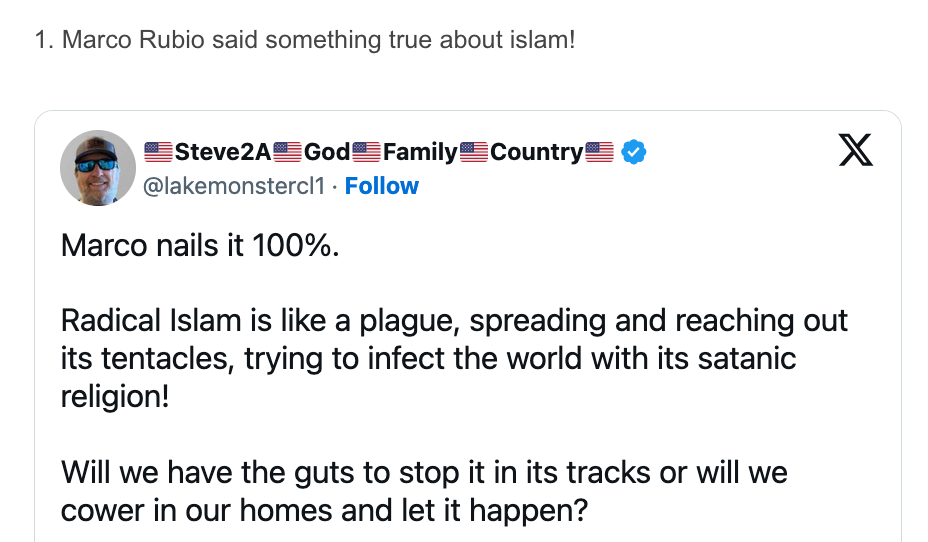Click the X logo in the tweet card

854,150
